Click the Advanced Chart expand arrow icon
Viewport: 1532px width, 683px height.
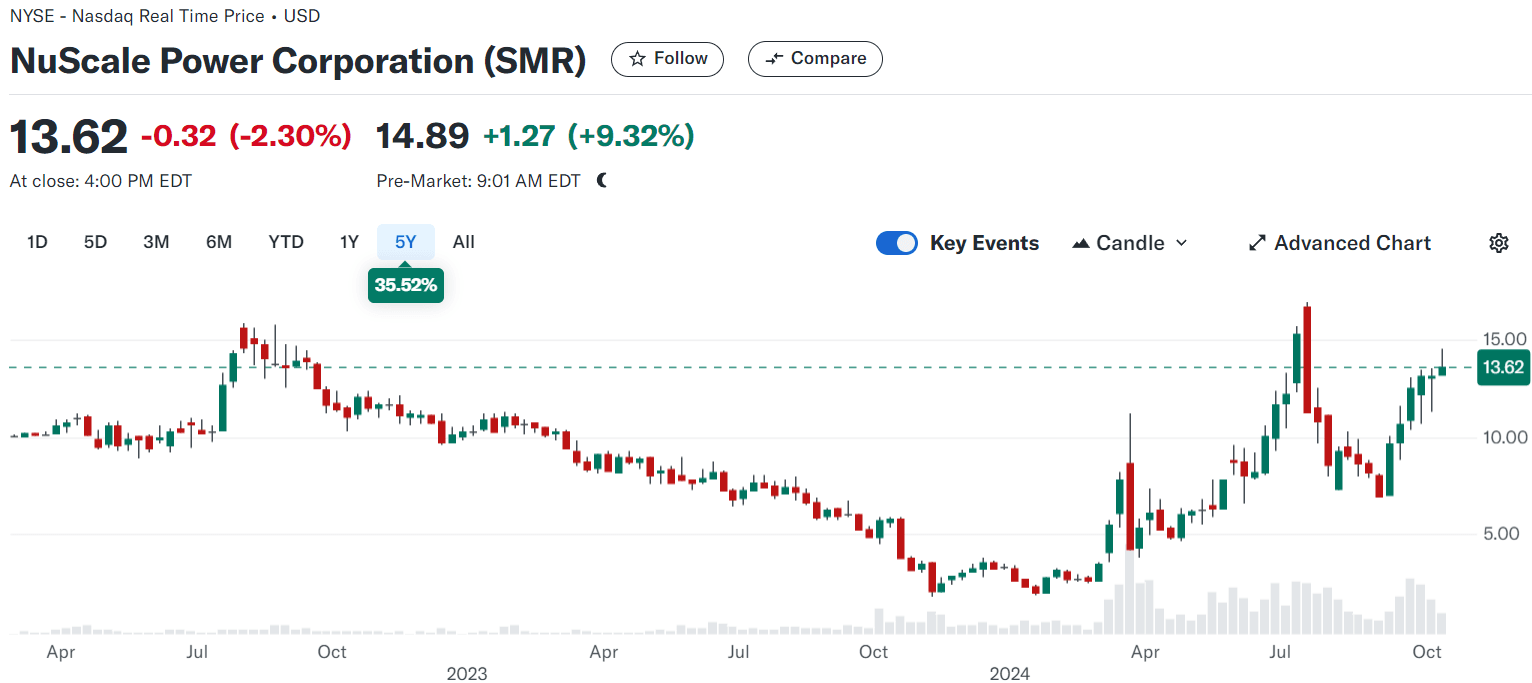pyautogui.click(x=1257, y=243)
